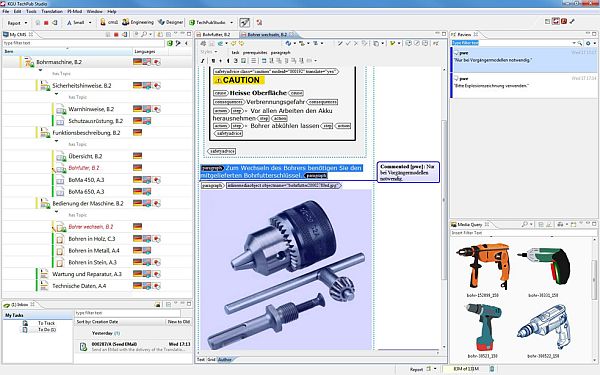Collapse the Bedienung der Maschine has Topic expander

tap(57, 212)
